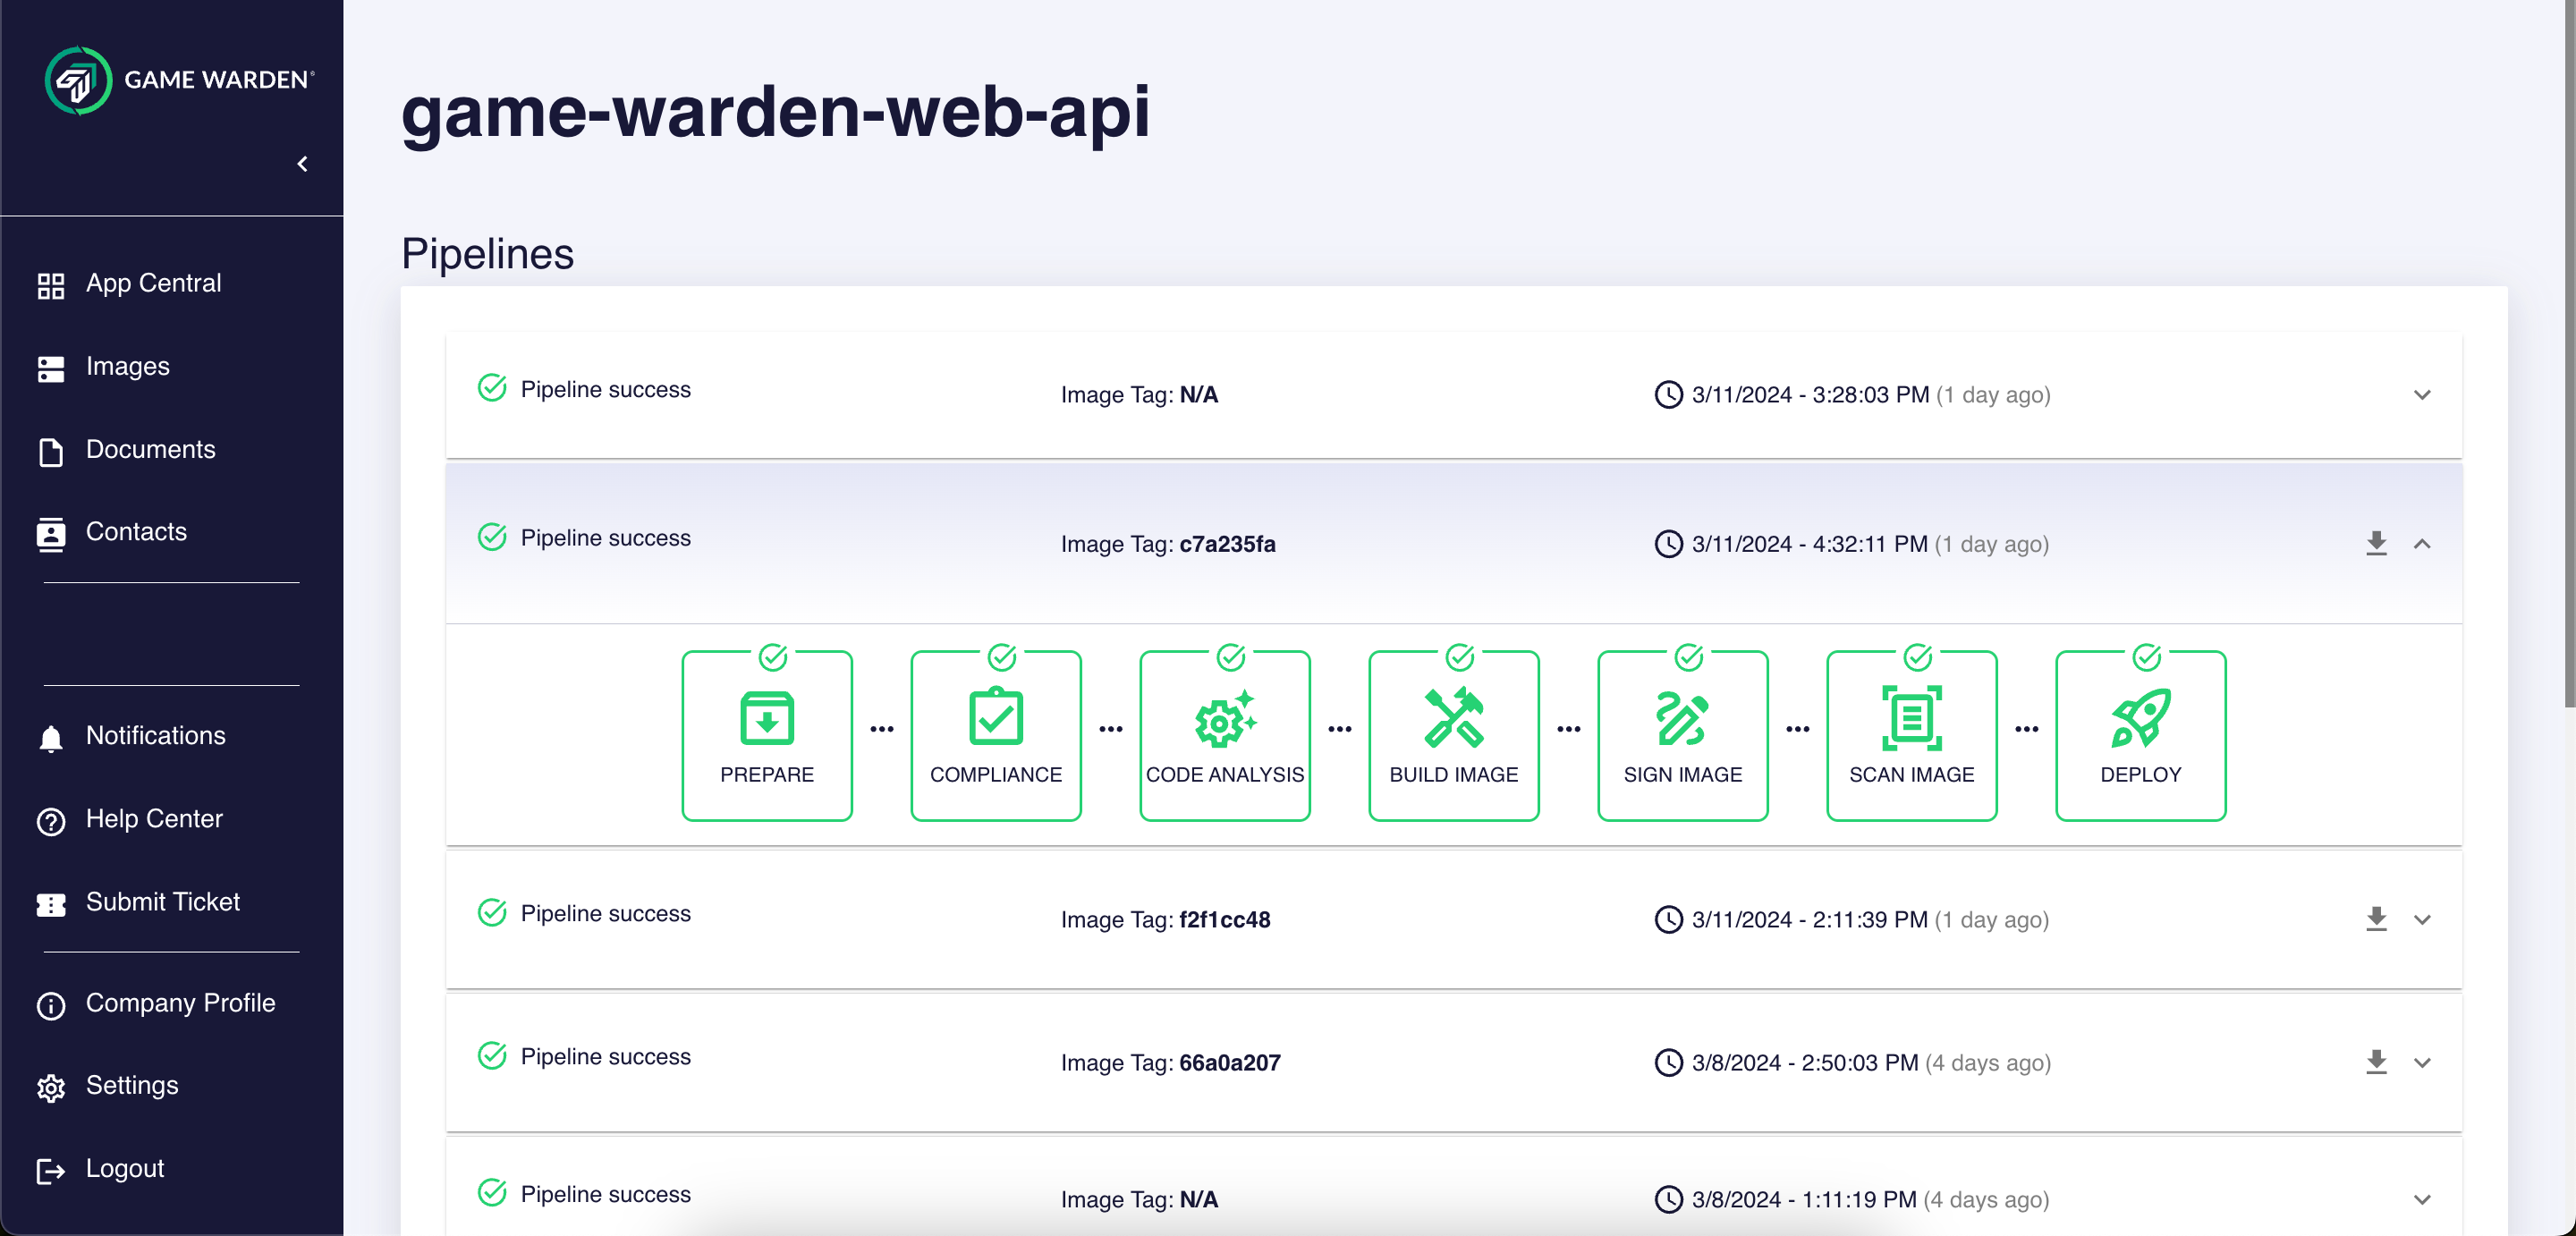Open App Central from the sidebar
Screen dimensions: 2576x1236
pyautogui.click(x=153, y=283)
